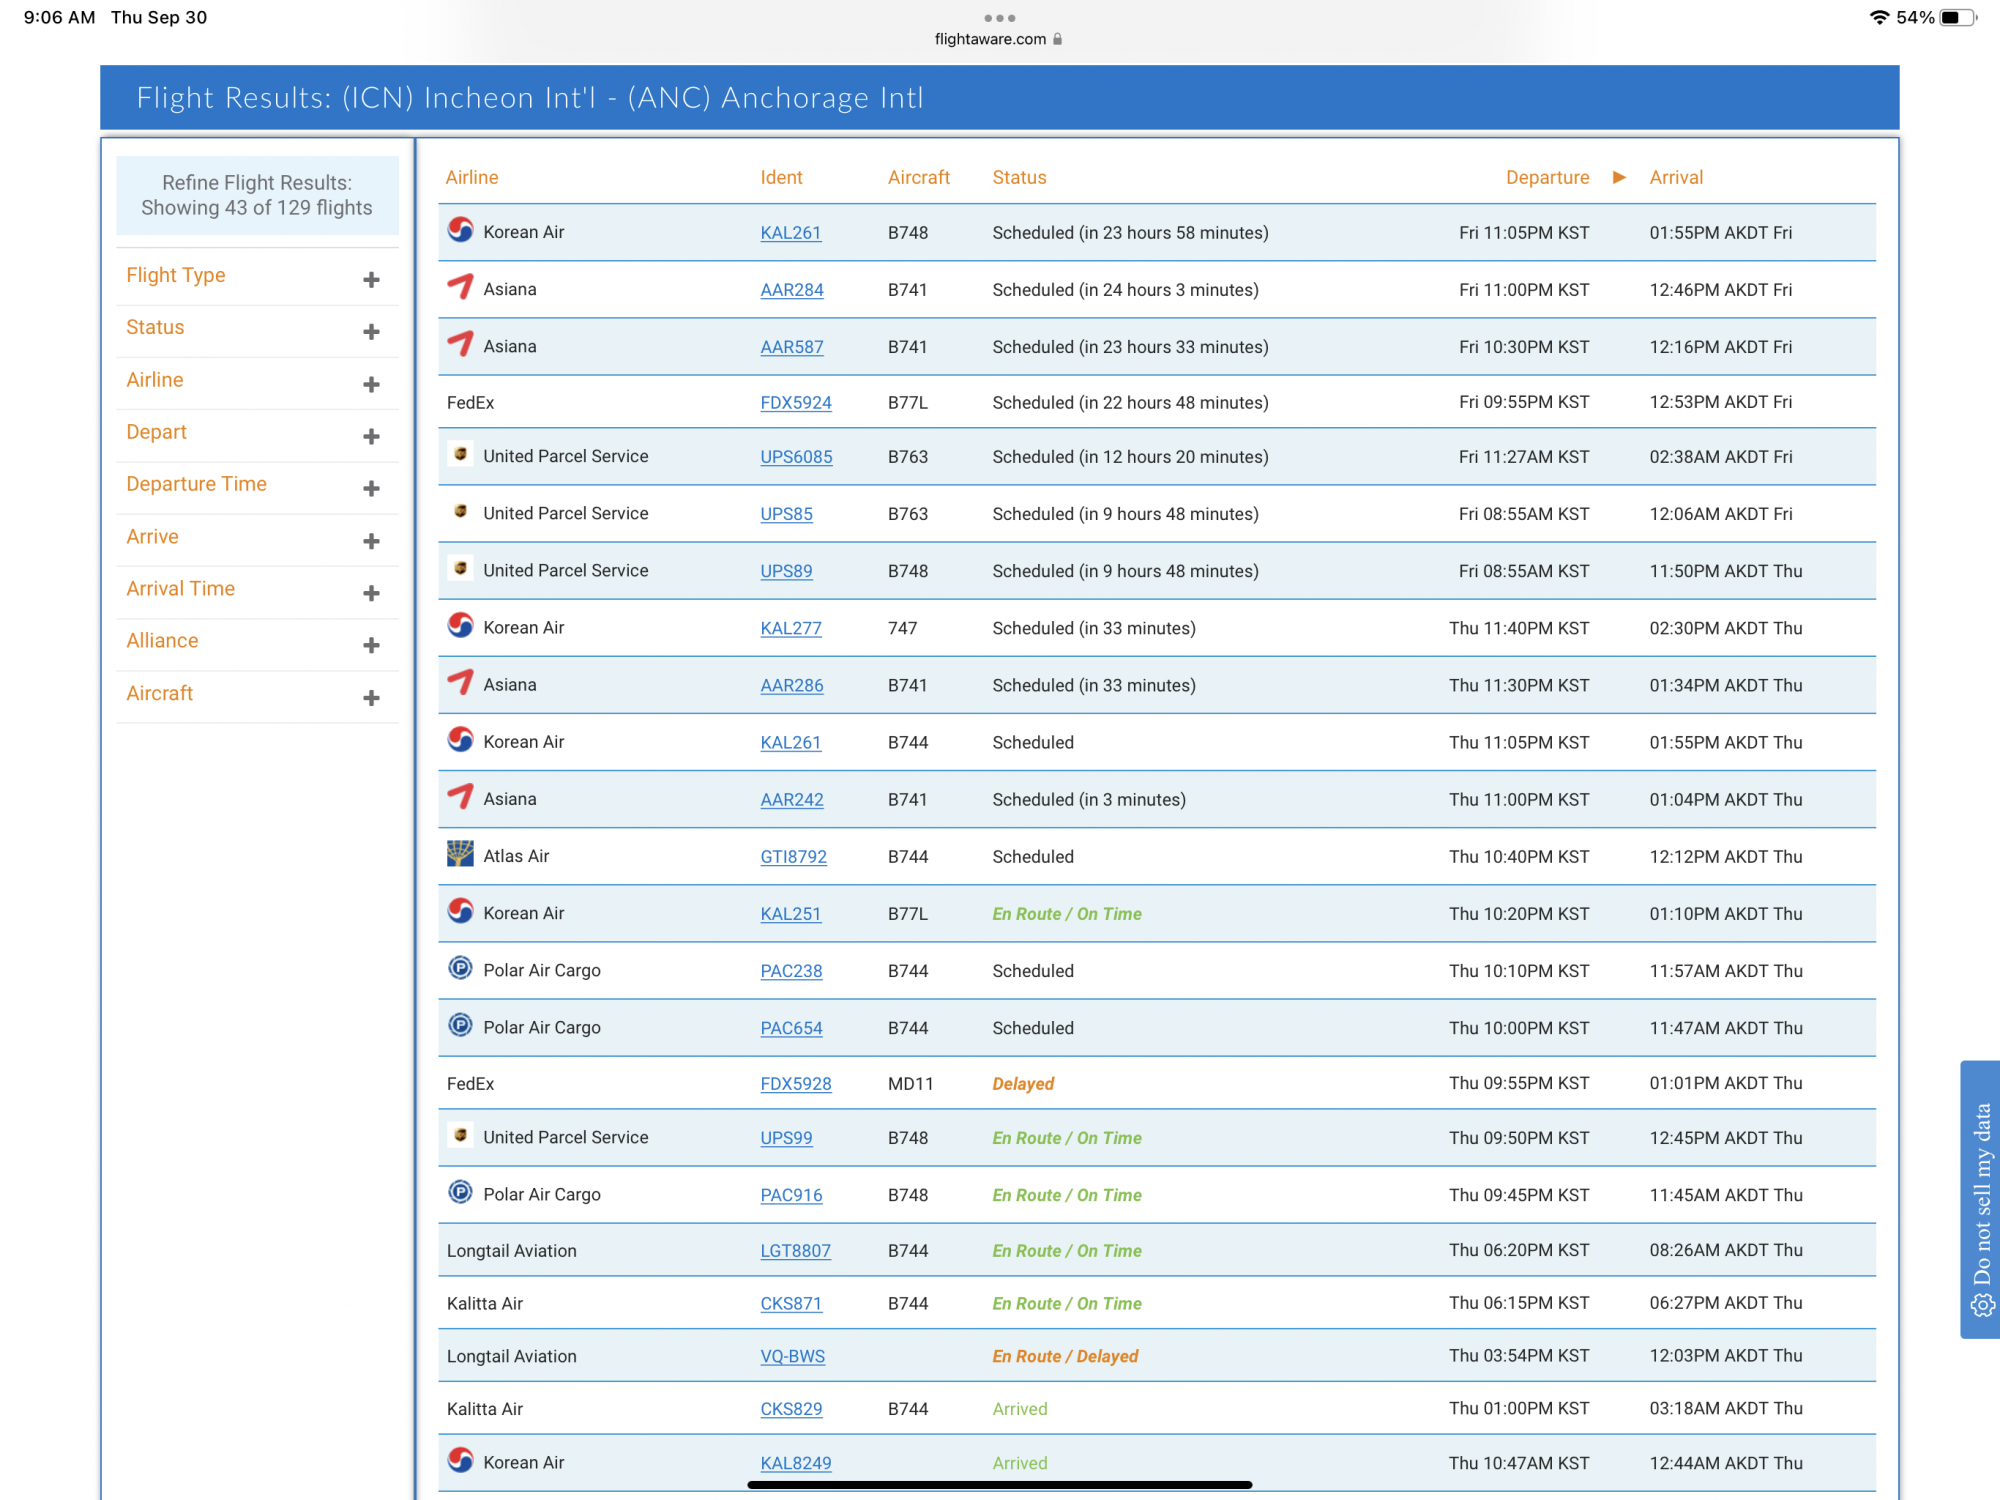Expand the Arrive filter
Image resolution: width=2000 pixels, height=1500 pixels.
tap(371, 542)
